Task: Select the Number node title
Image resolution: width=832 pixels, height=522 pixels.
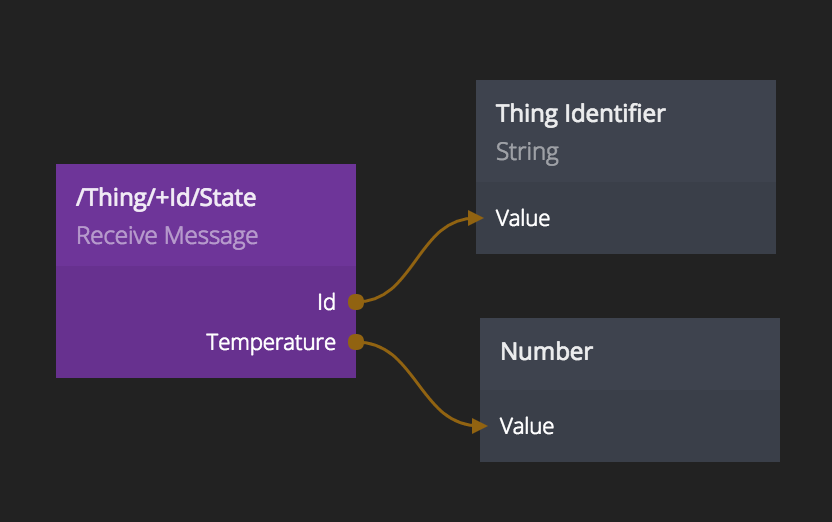Action: click(x=546, y=351)
